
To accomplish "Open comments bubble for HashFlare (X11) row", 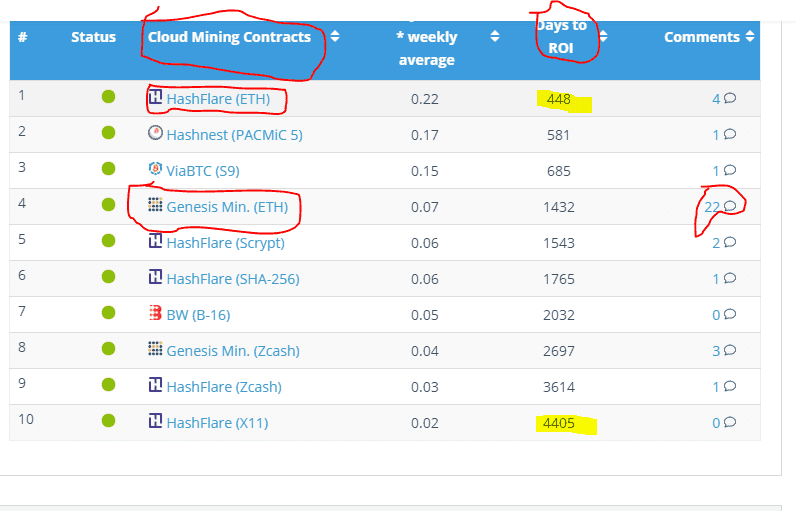I will pos(729,422).
